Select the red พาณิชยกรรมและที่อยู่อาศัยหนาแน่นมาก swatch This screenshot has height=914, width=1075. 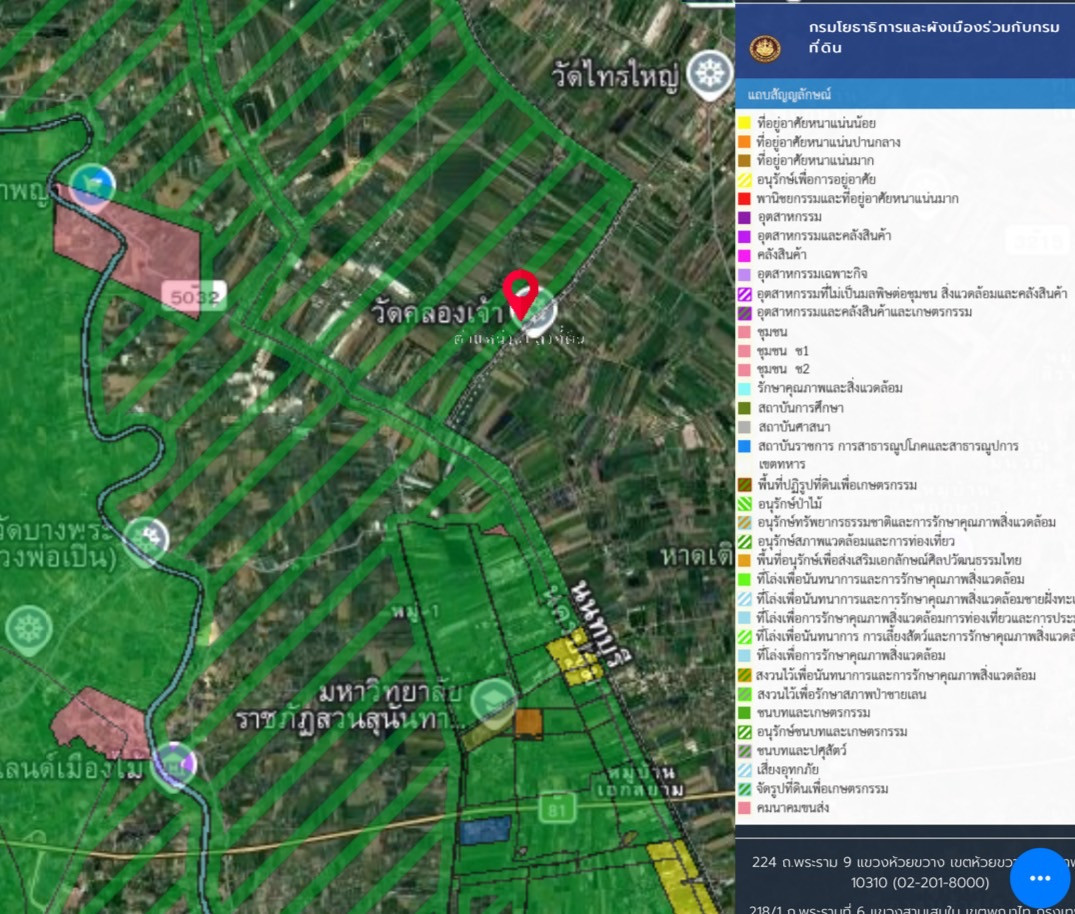744,198
